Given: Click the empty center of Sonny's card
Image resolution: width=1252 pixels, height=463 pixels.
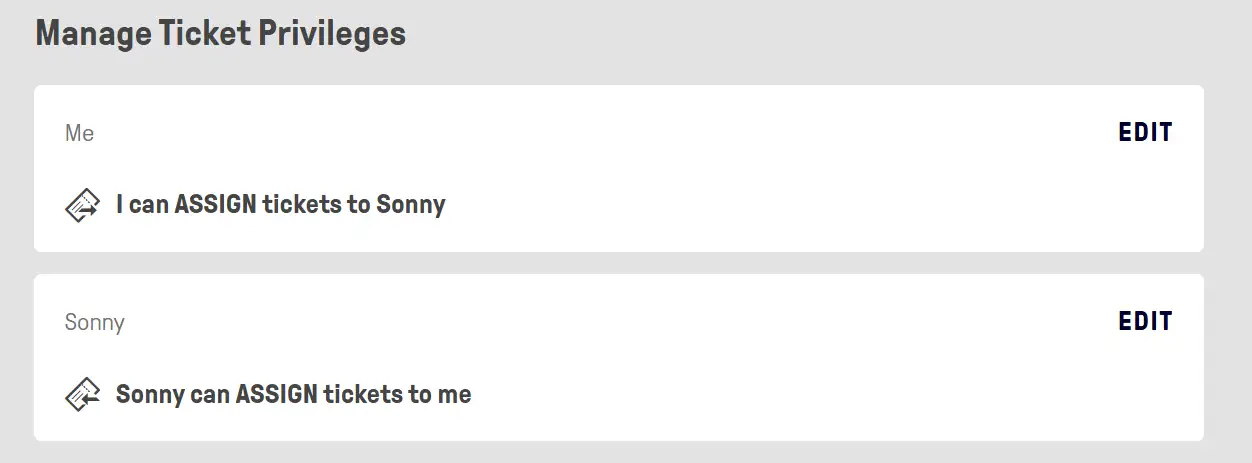Looking at the screenshot, I should click(700, 357).
